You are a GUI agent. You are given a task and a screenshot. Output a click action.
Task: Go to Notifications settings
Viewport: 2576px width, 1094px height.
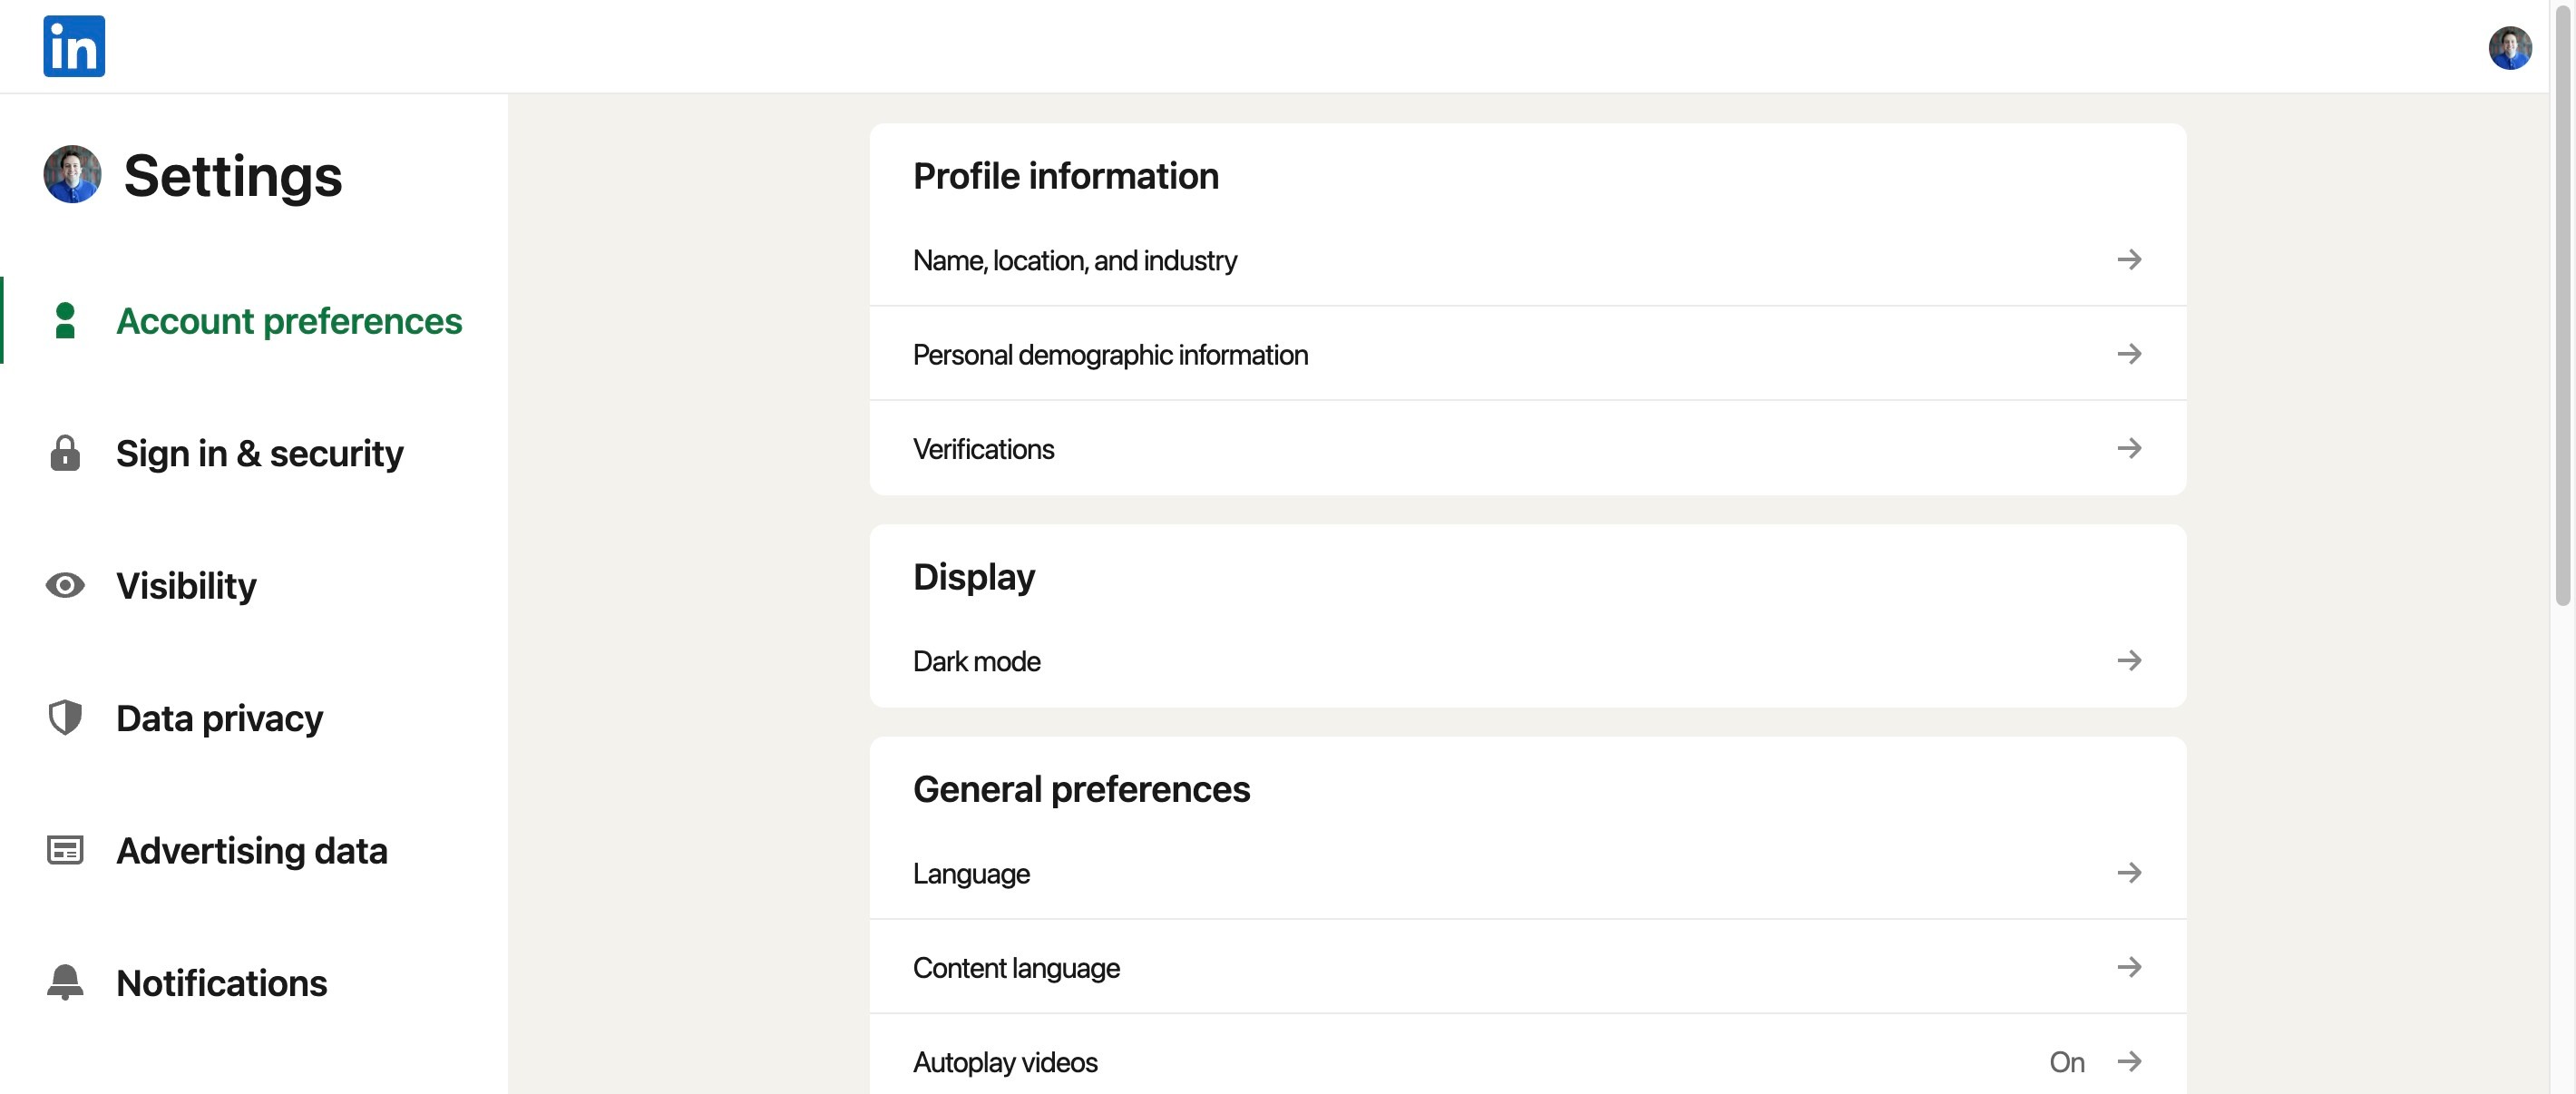(x=221, y=982)
